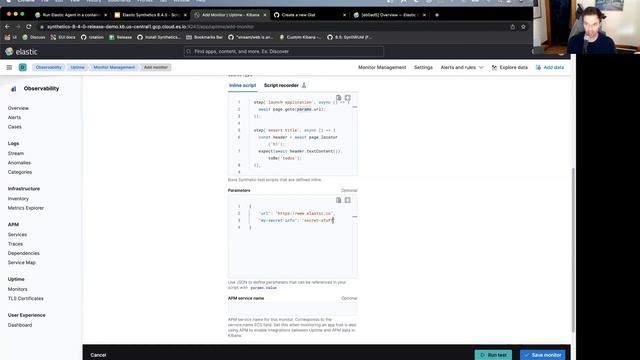Click the Script recorder beaker icon
Viewport: 640px width, 360px height.
[304, 85]
